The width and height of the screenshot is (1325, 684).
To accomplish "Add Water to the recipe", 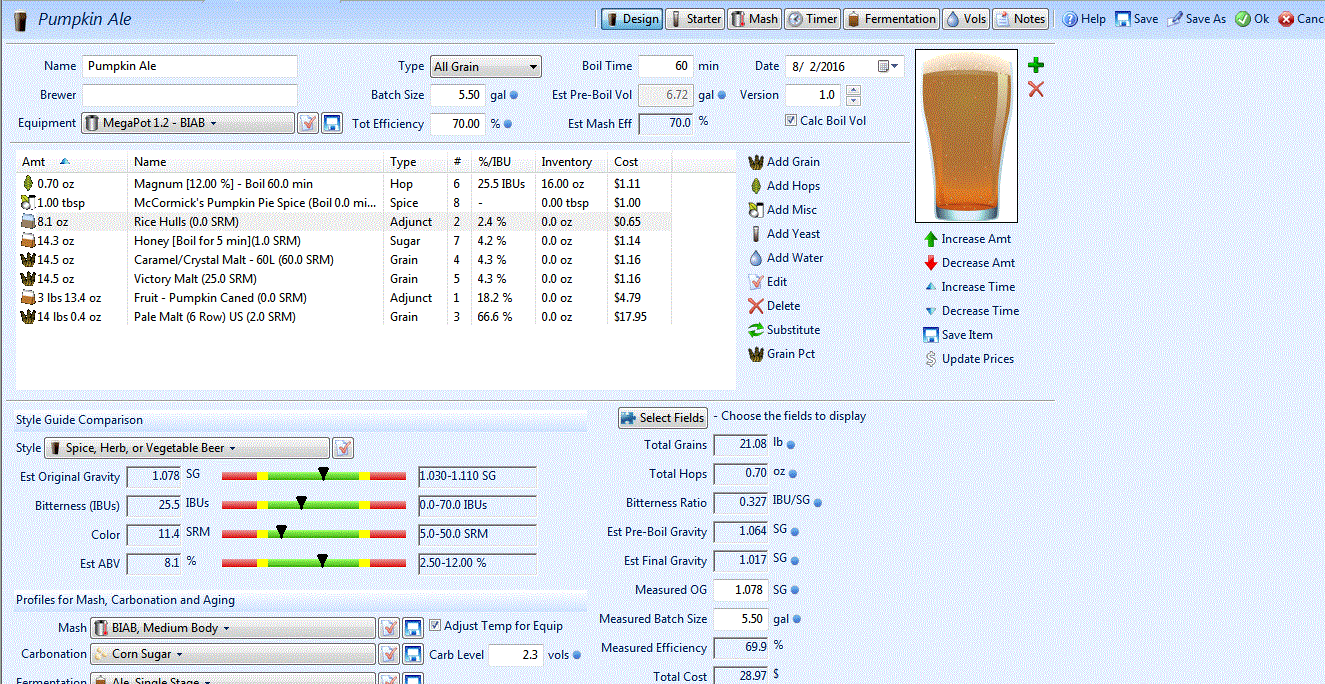I will [786, 258].
